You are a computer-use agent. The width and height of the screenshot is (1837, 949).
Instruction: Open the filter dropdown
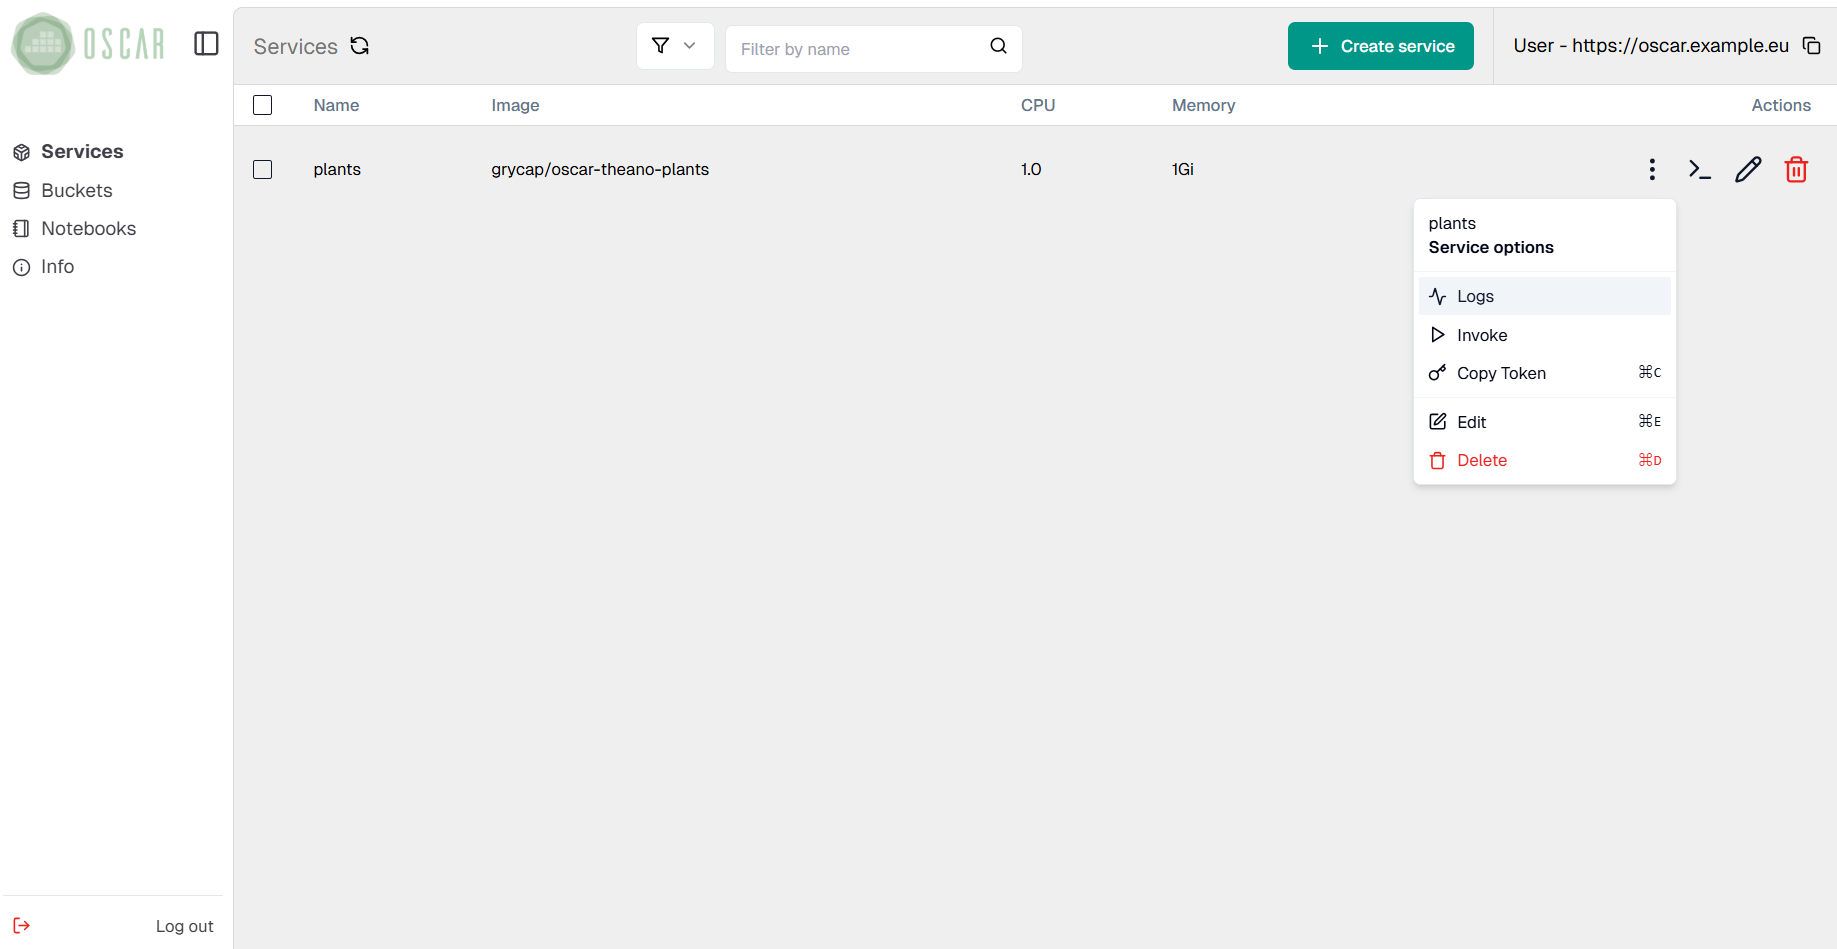[x=674, y=46]
